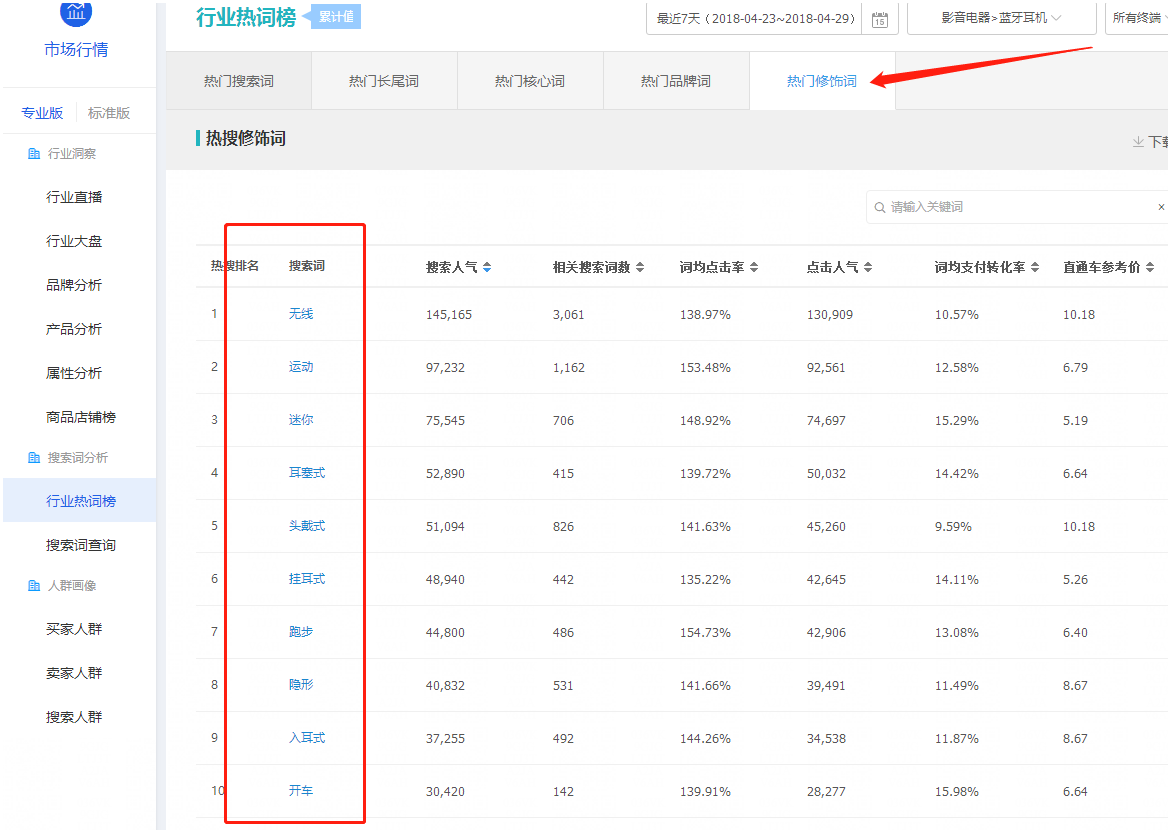Switch to 热门搜索词 tab
Image resolution: width=1168 pixels, height=830 pixels.
click(238, 81)
